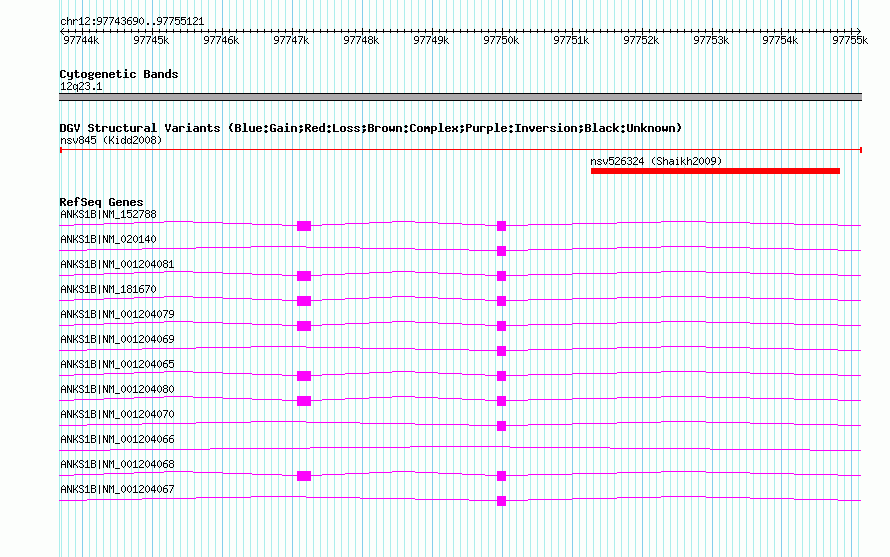
Task: Open the ANKS1B|NM_001204080 transcript label
Action: (x=117, y=390)
